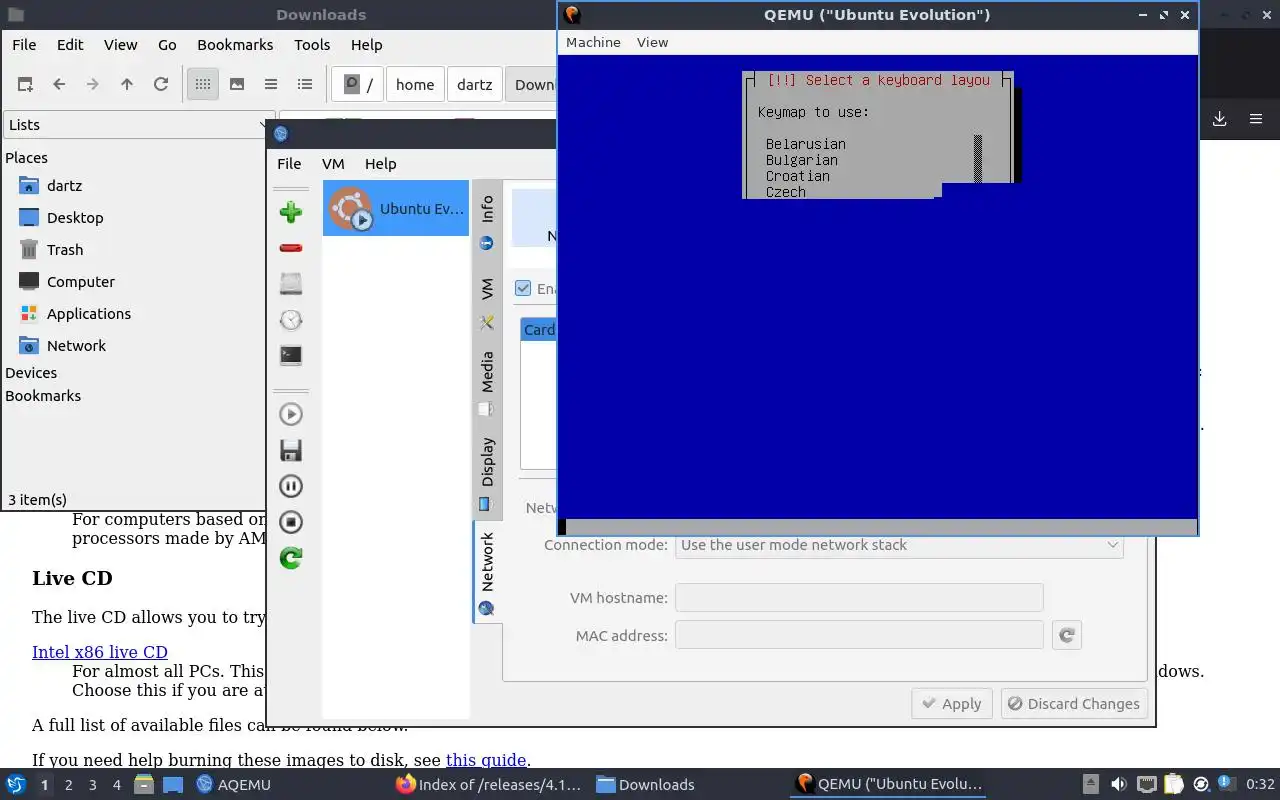1280x800 pixels.
Task: Switch to the VM tab in AQEMU
Action: point(487,303)
